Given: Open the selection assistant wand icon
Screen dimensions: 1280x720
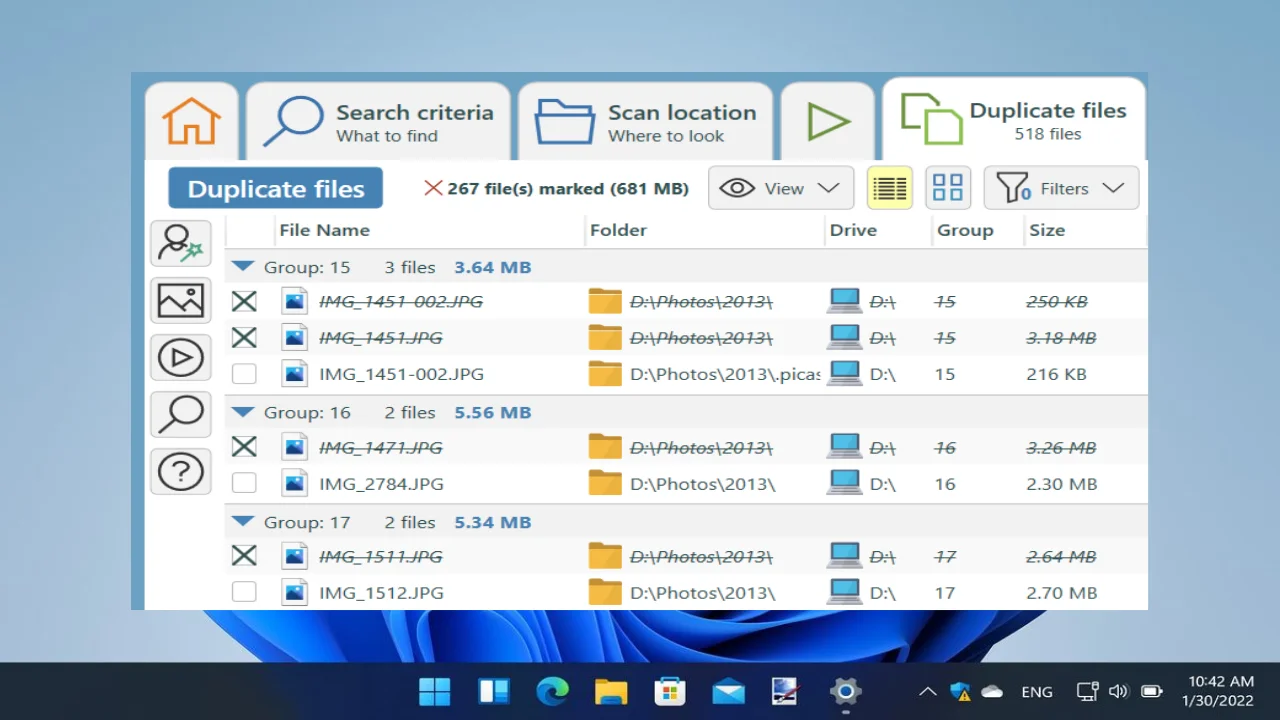Looking at the screenshot, I should [181, 243].
